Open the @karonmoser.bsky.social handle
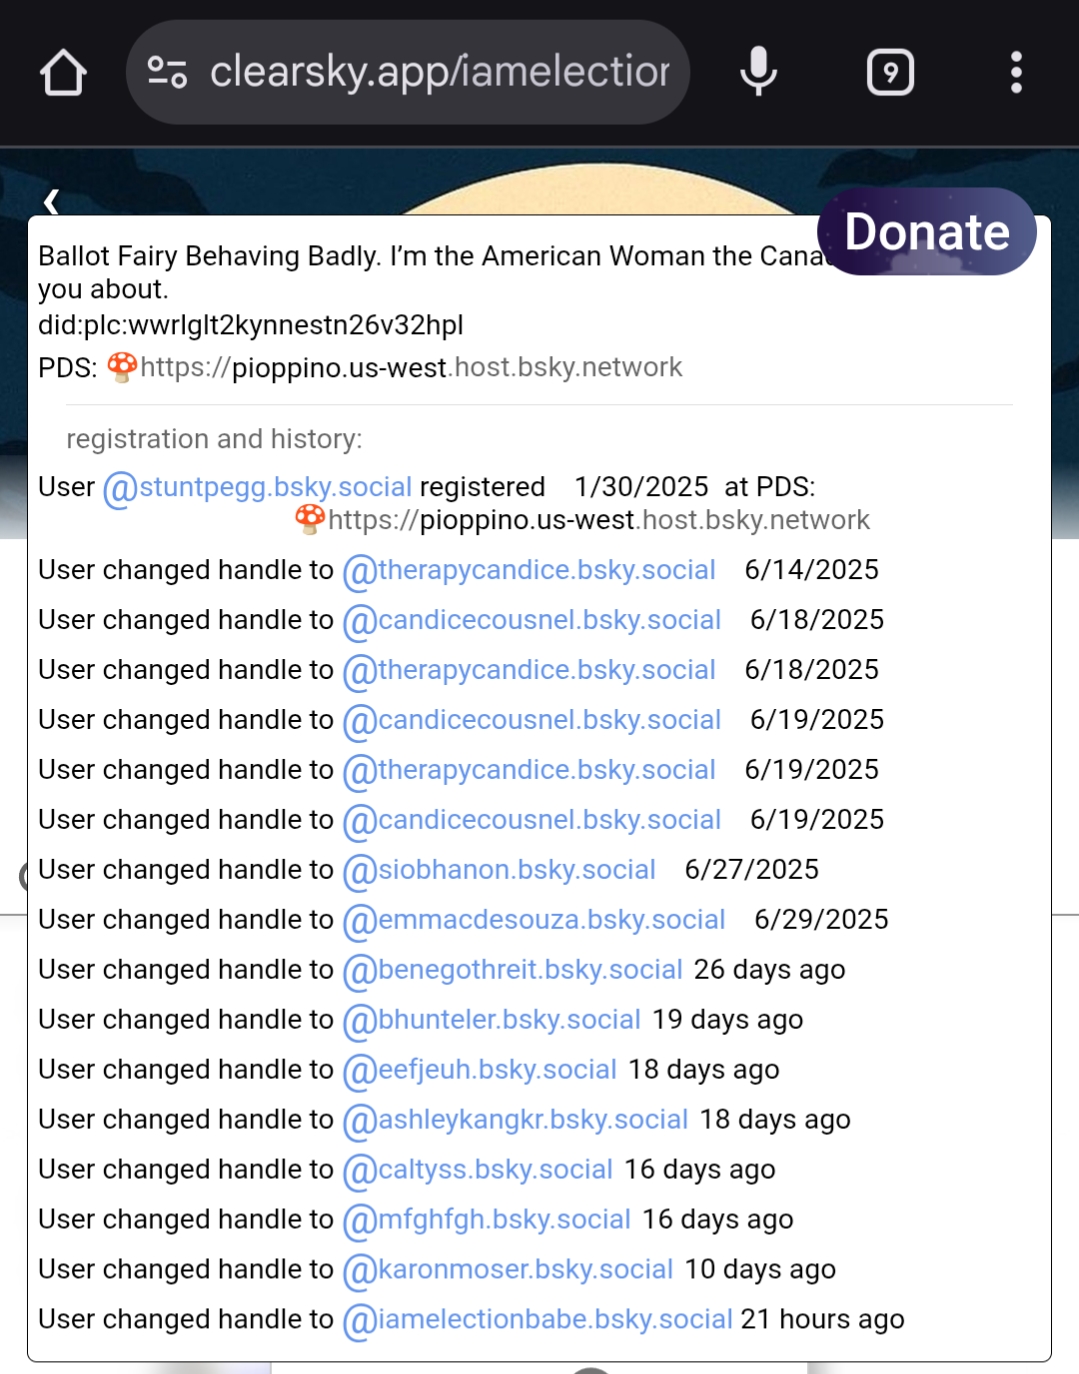The height and width of the screenshot is (1374, 1079). coord(508,1270)
